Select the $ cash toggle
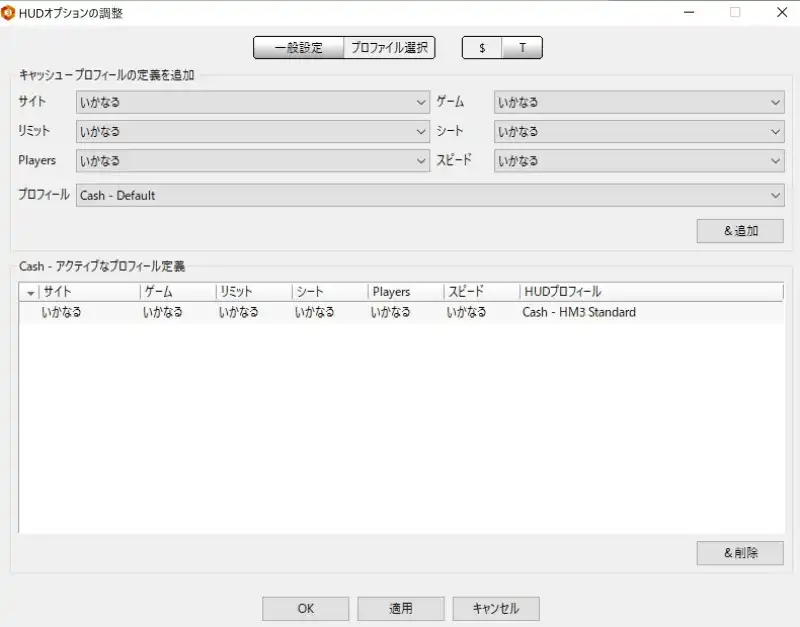Viewport: 800px width, 627px height. point(482,48)
